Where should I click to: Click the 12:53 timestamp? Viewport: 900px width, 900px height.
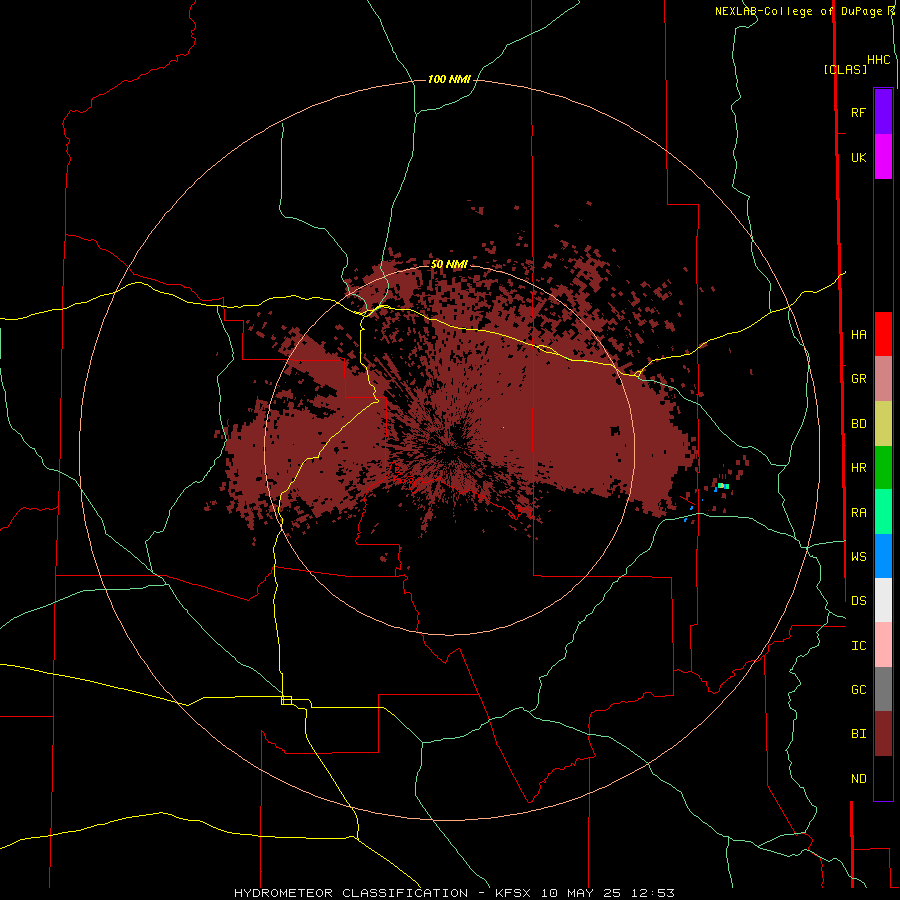pyautogui.click(x=651, y=893)
